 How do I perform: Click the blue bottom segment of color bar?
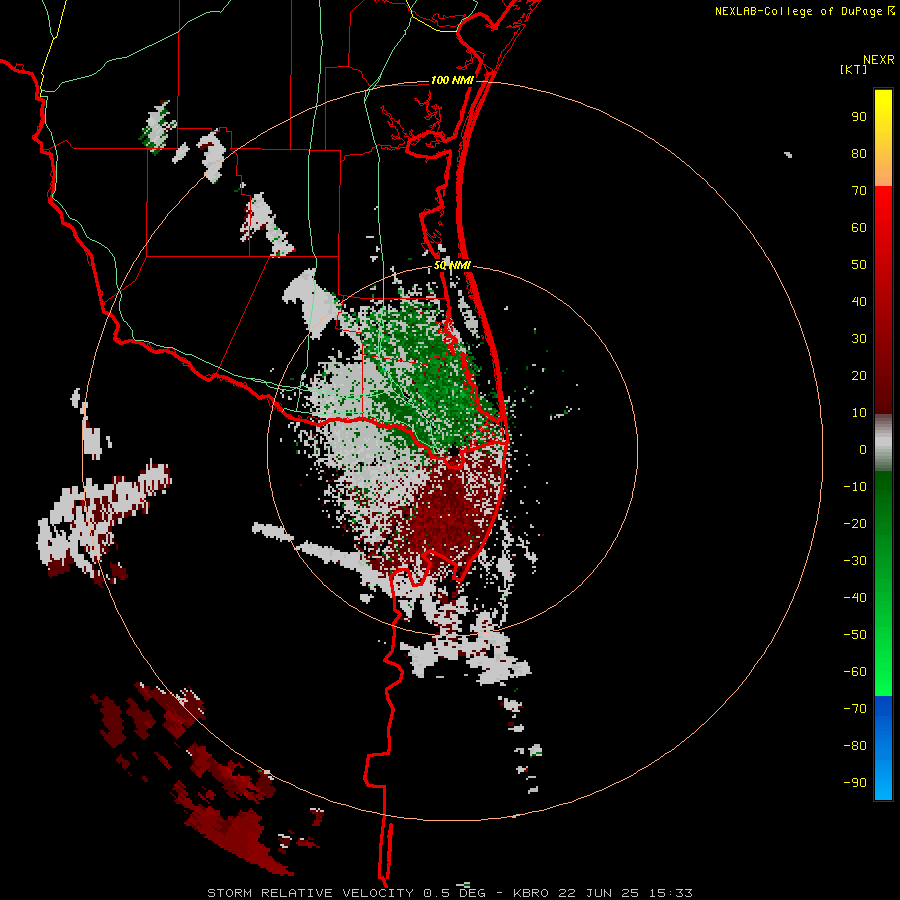pos(883,748)
